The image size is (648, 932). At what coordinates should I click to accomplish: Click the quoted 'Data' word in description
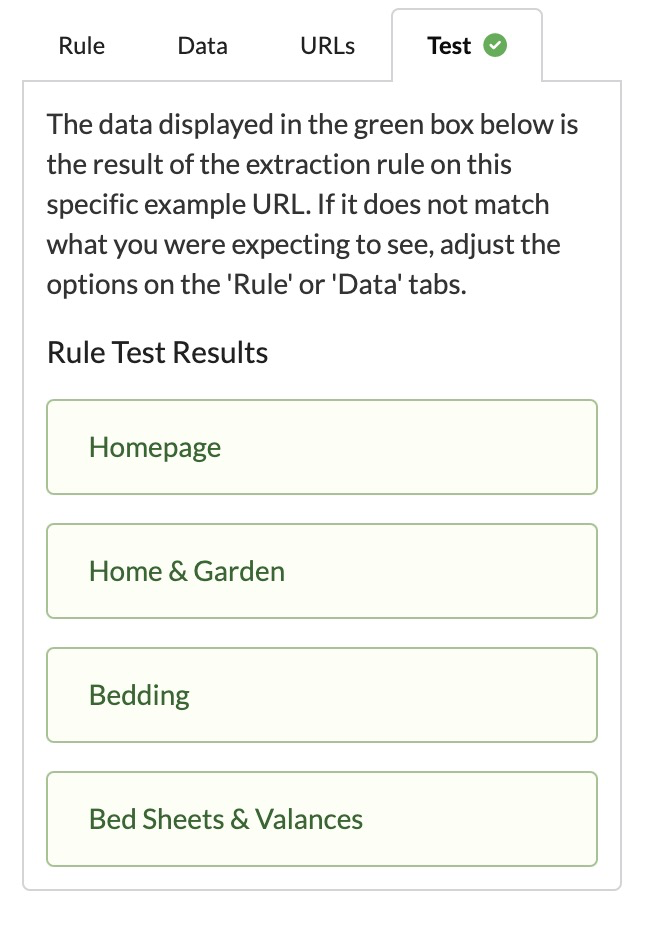point(367,284)
